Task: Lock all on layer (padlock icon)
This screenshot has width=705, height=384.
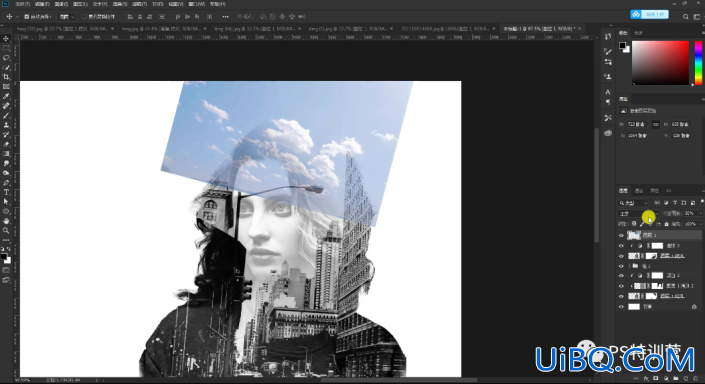Action: 666,223
